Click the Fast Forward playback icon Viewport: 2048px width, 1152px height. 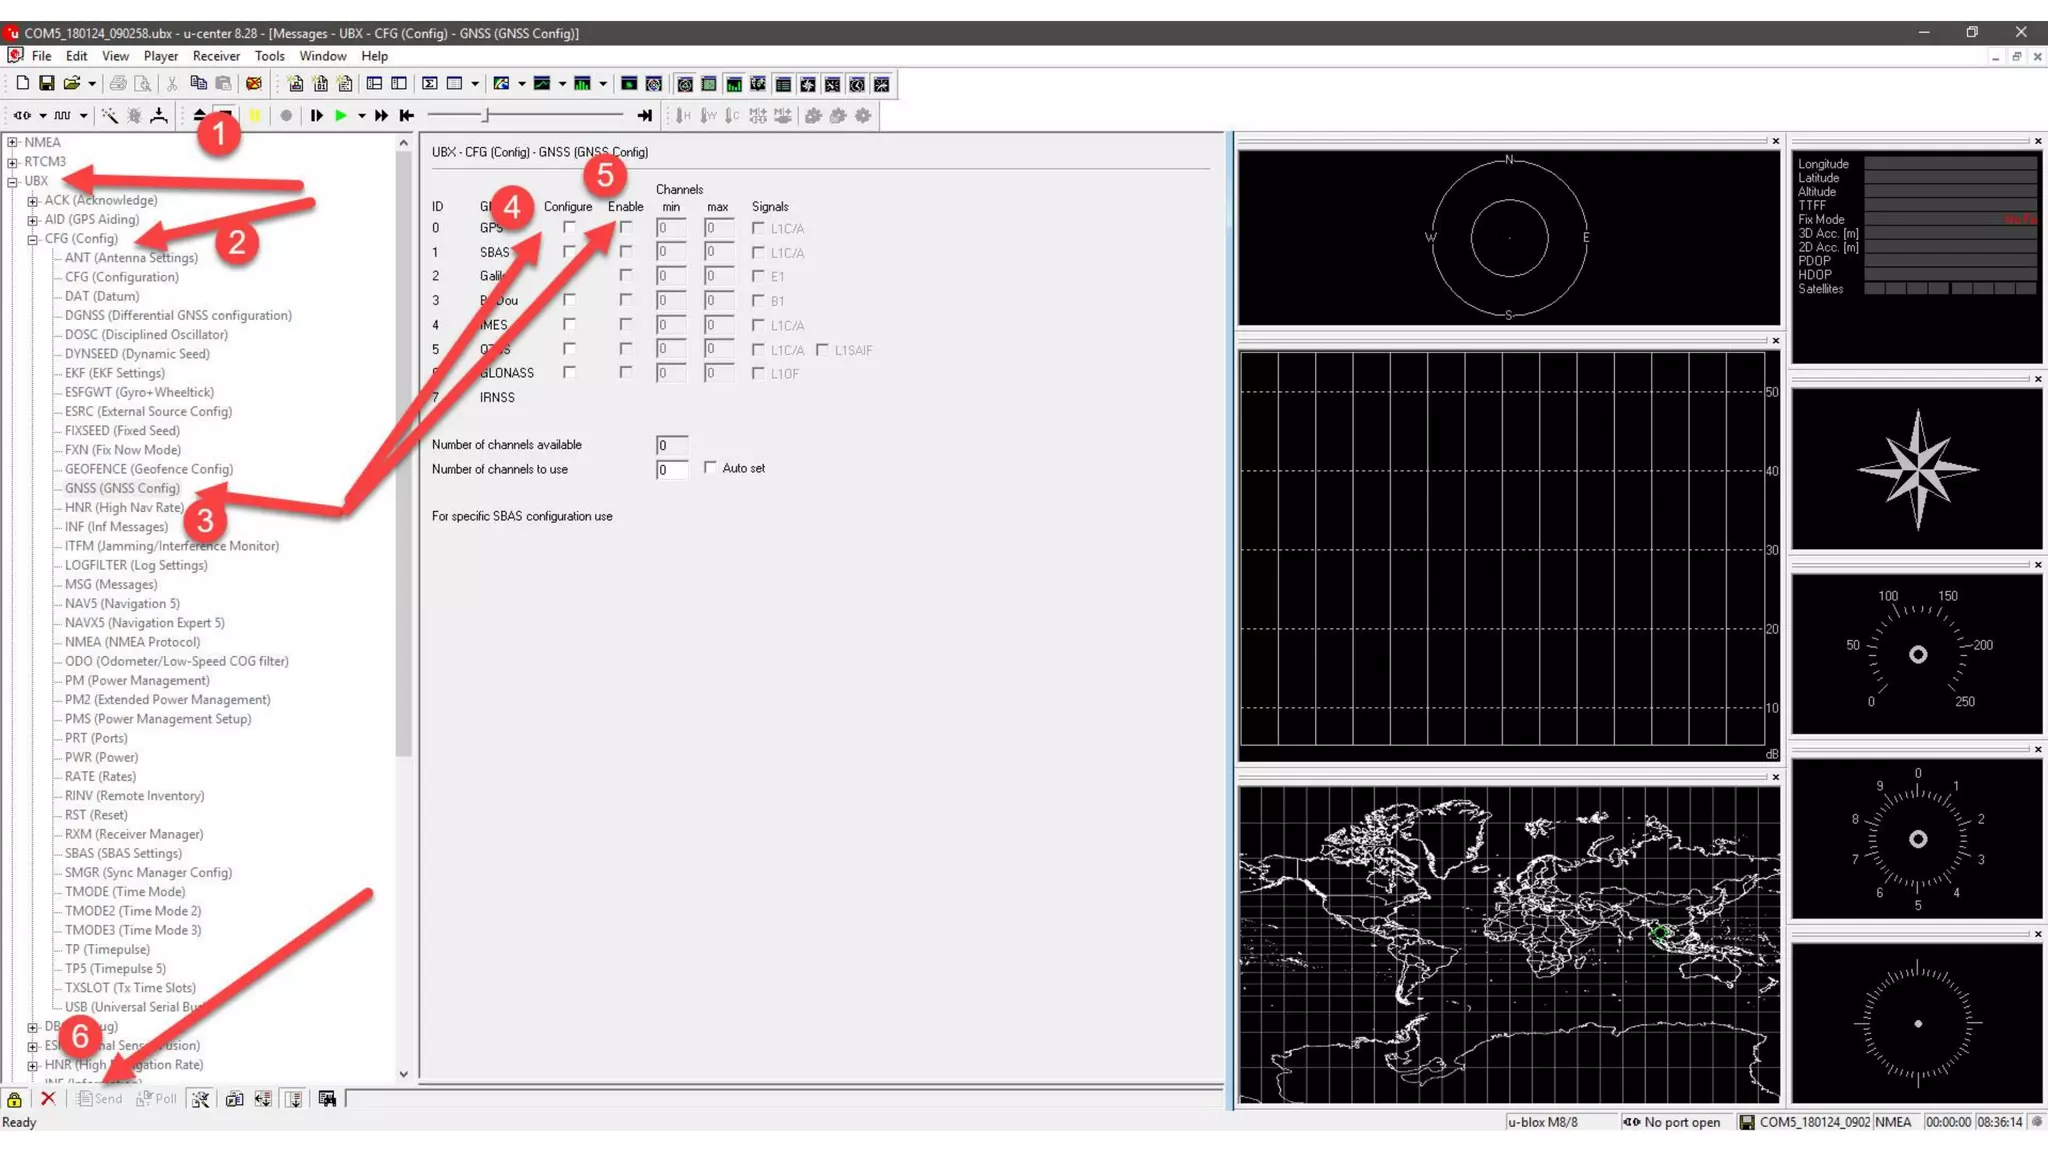pos(381,116)
